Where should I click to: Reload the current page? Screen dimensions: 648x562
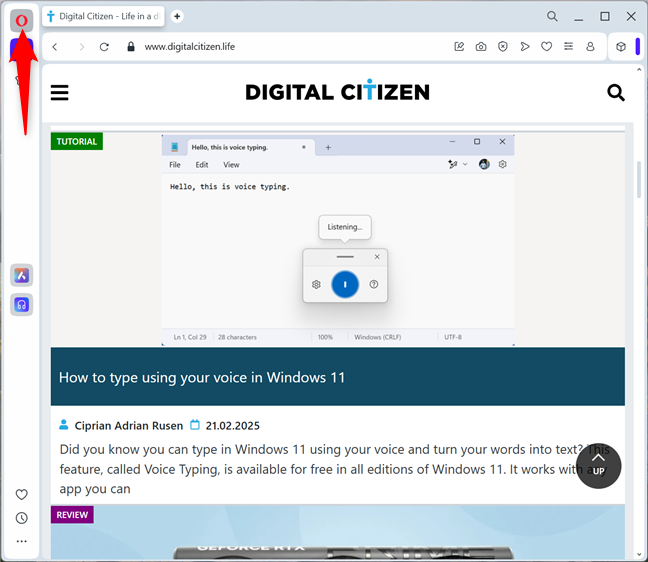[x=104, y=47]
